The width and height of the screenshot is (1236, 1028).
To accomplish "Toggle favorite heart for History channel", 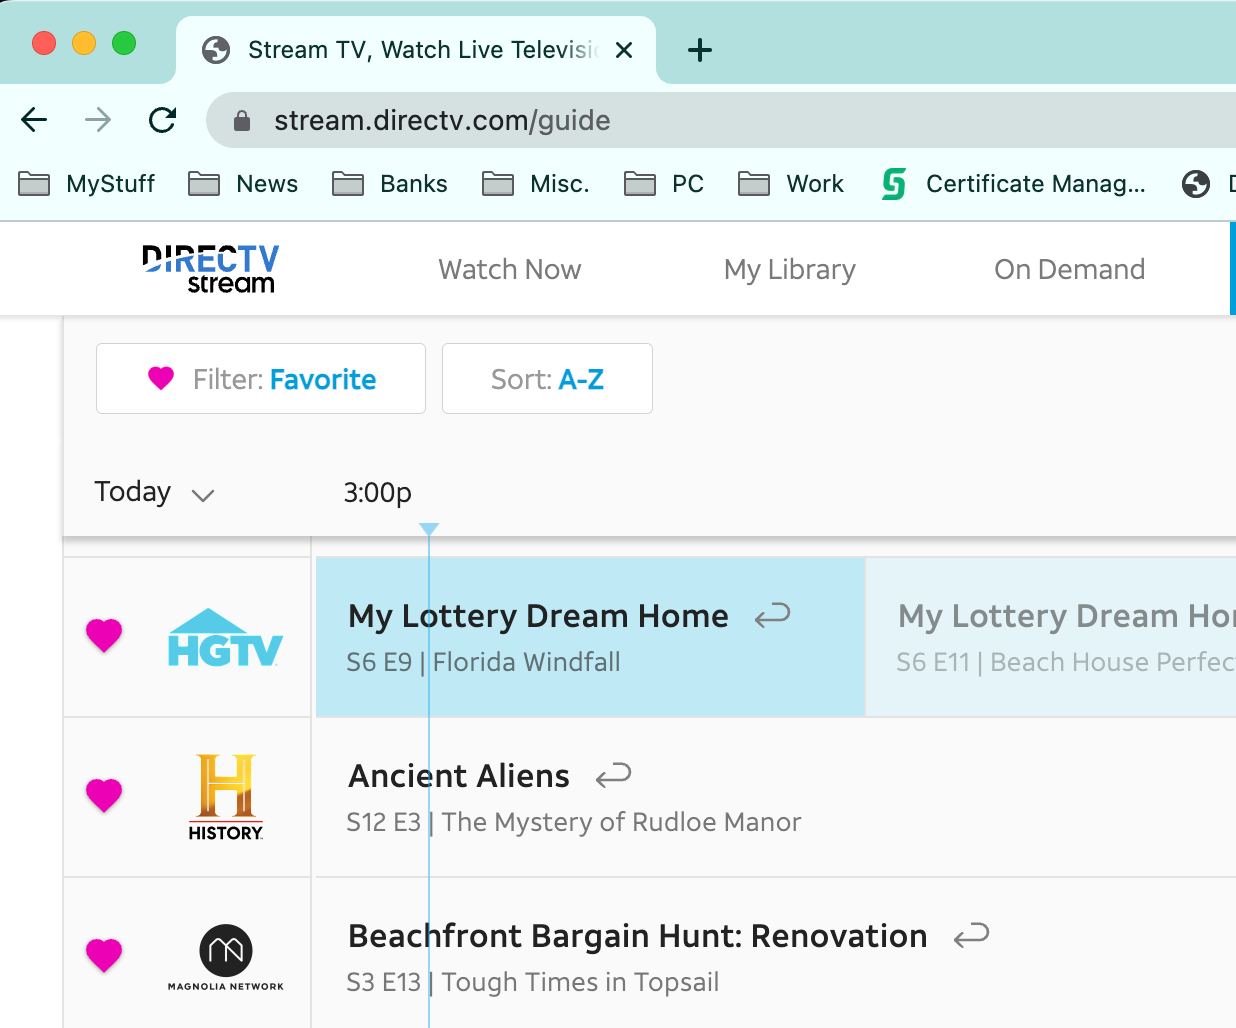I will [104, 795].
